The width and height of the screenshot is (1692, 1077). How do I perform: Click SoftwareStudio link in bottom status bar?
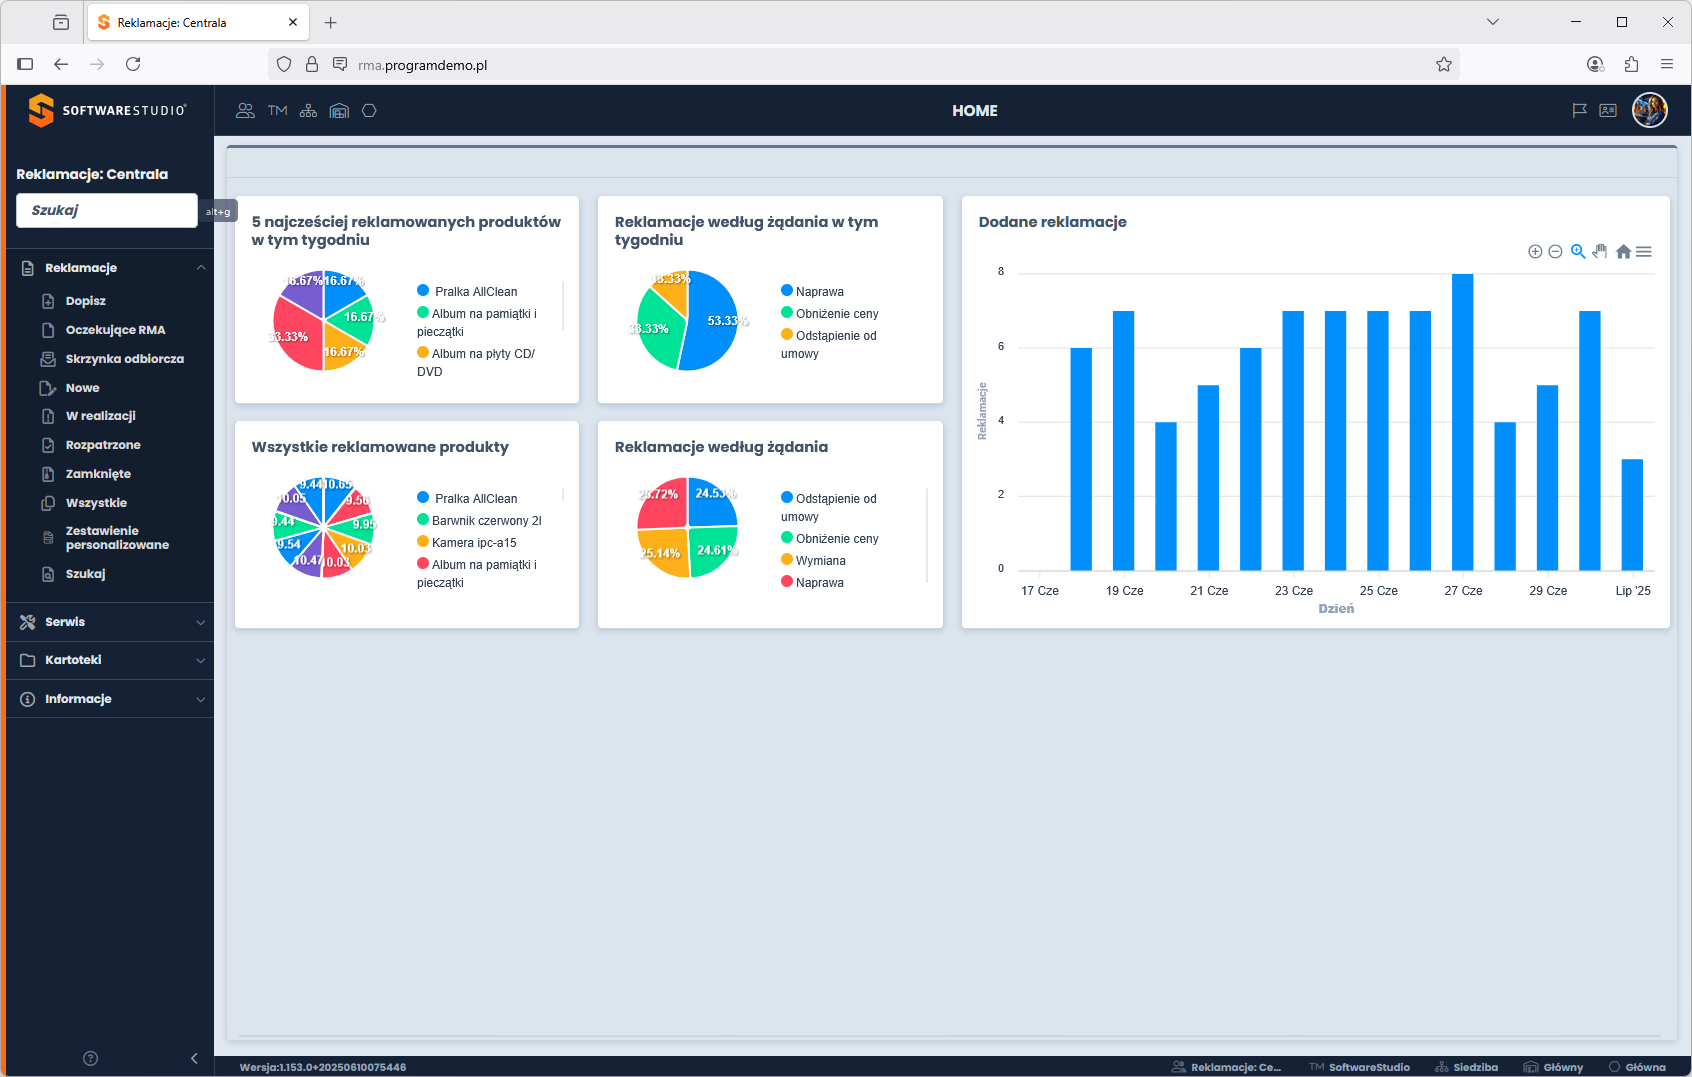1368,1067
